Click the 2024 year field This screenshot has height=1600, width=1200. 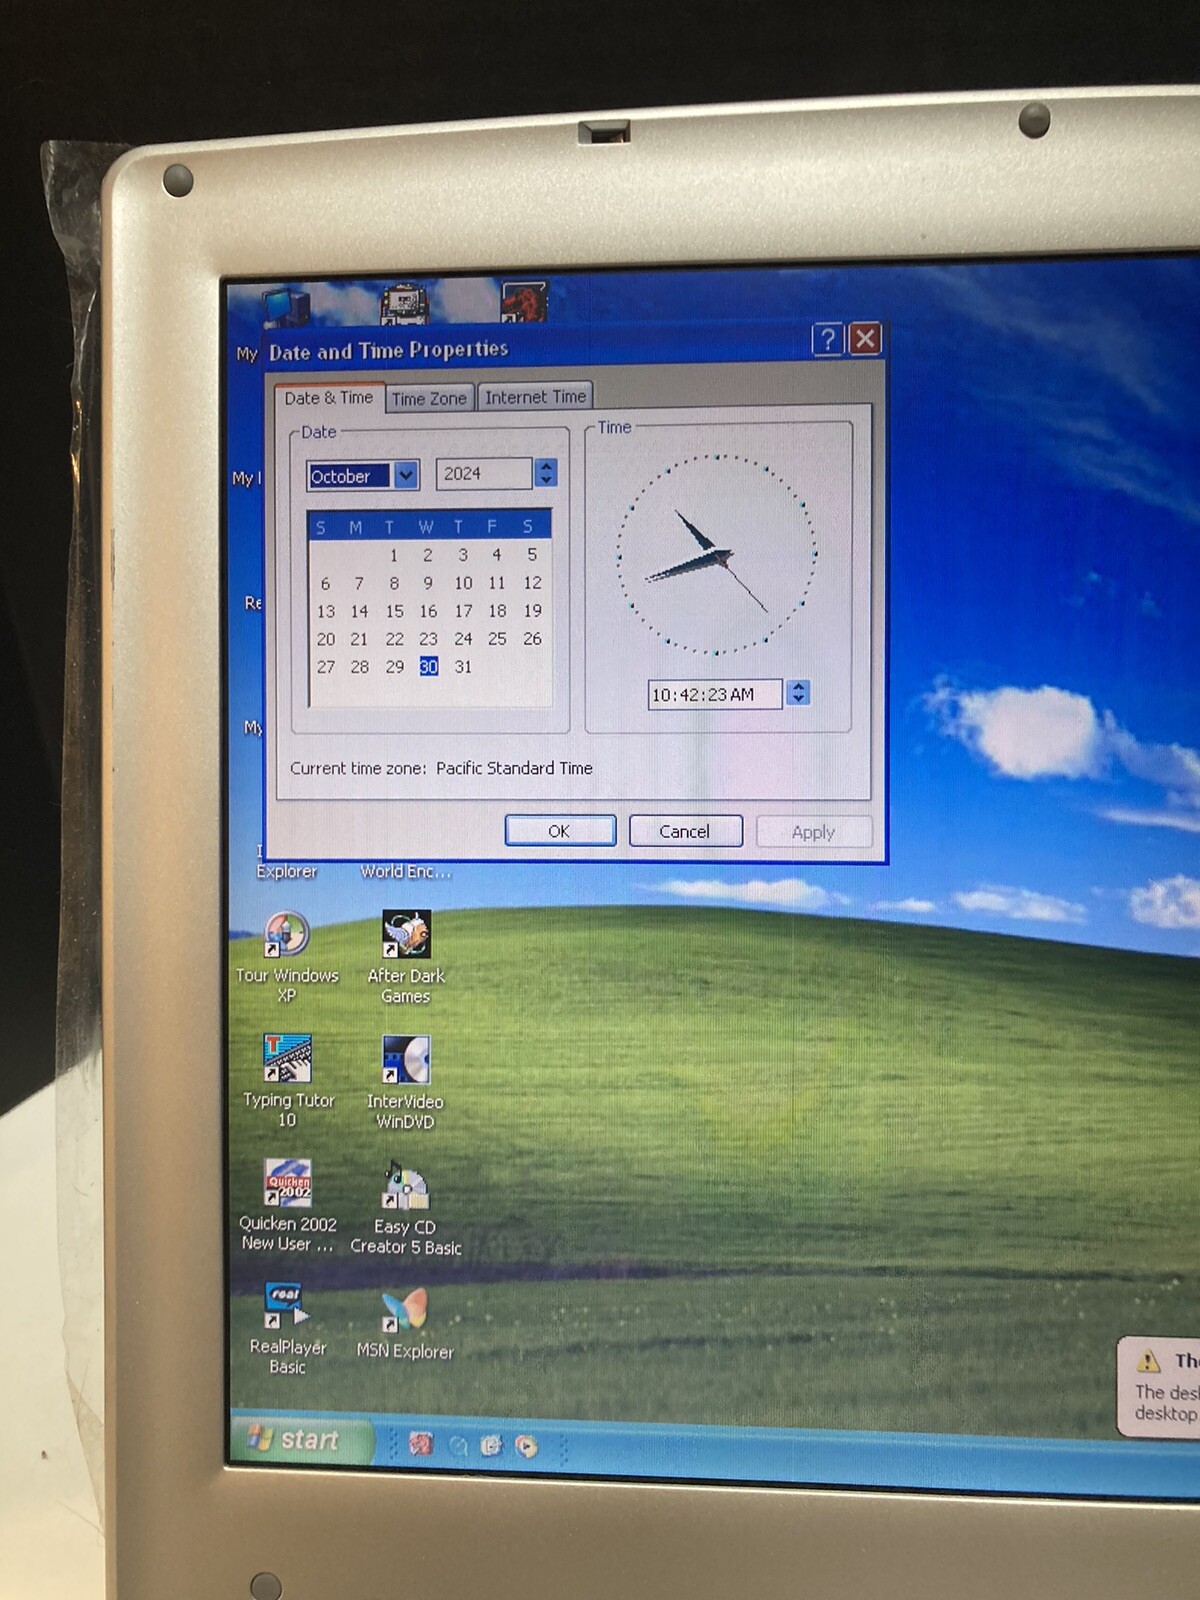click(x=484, y=473)
